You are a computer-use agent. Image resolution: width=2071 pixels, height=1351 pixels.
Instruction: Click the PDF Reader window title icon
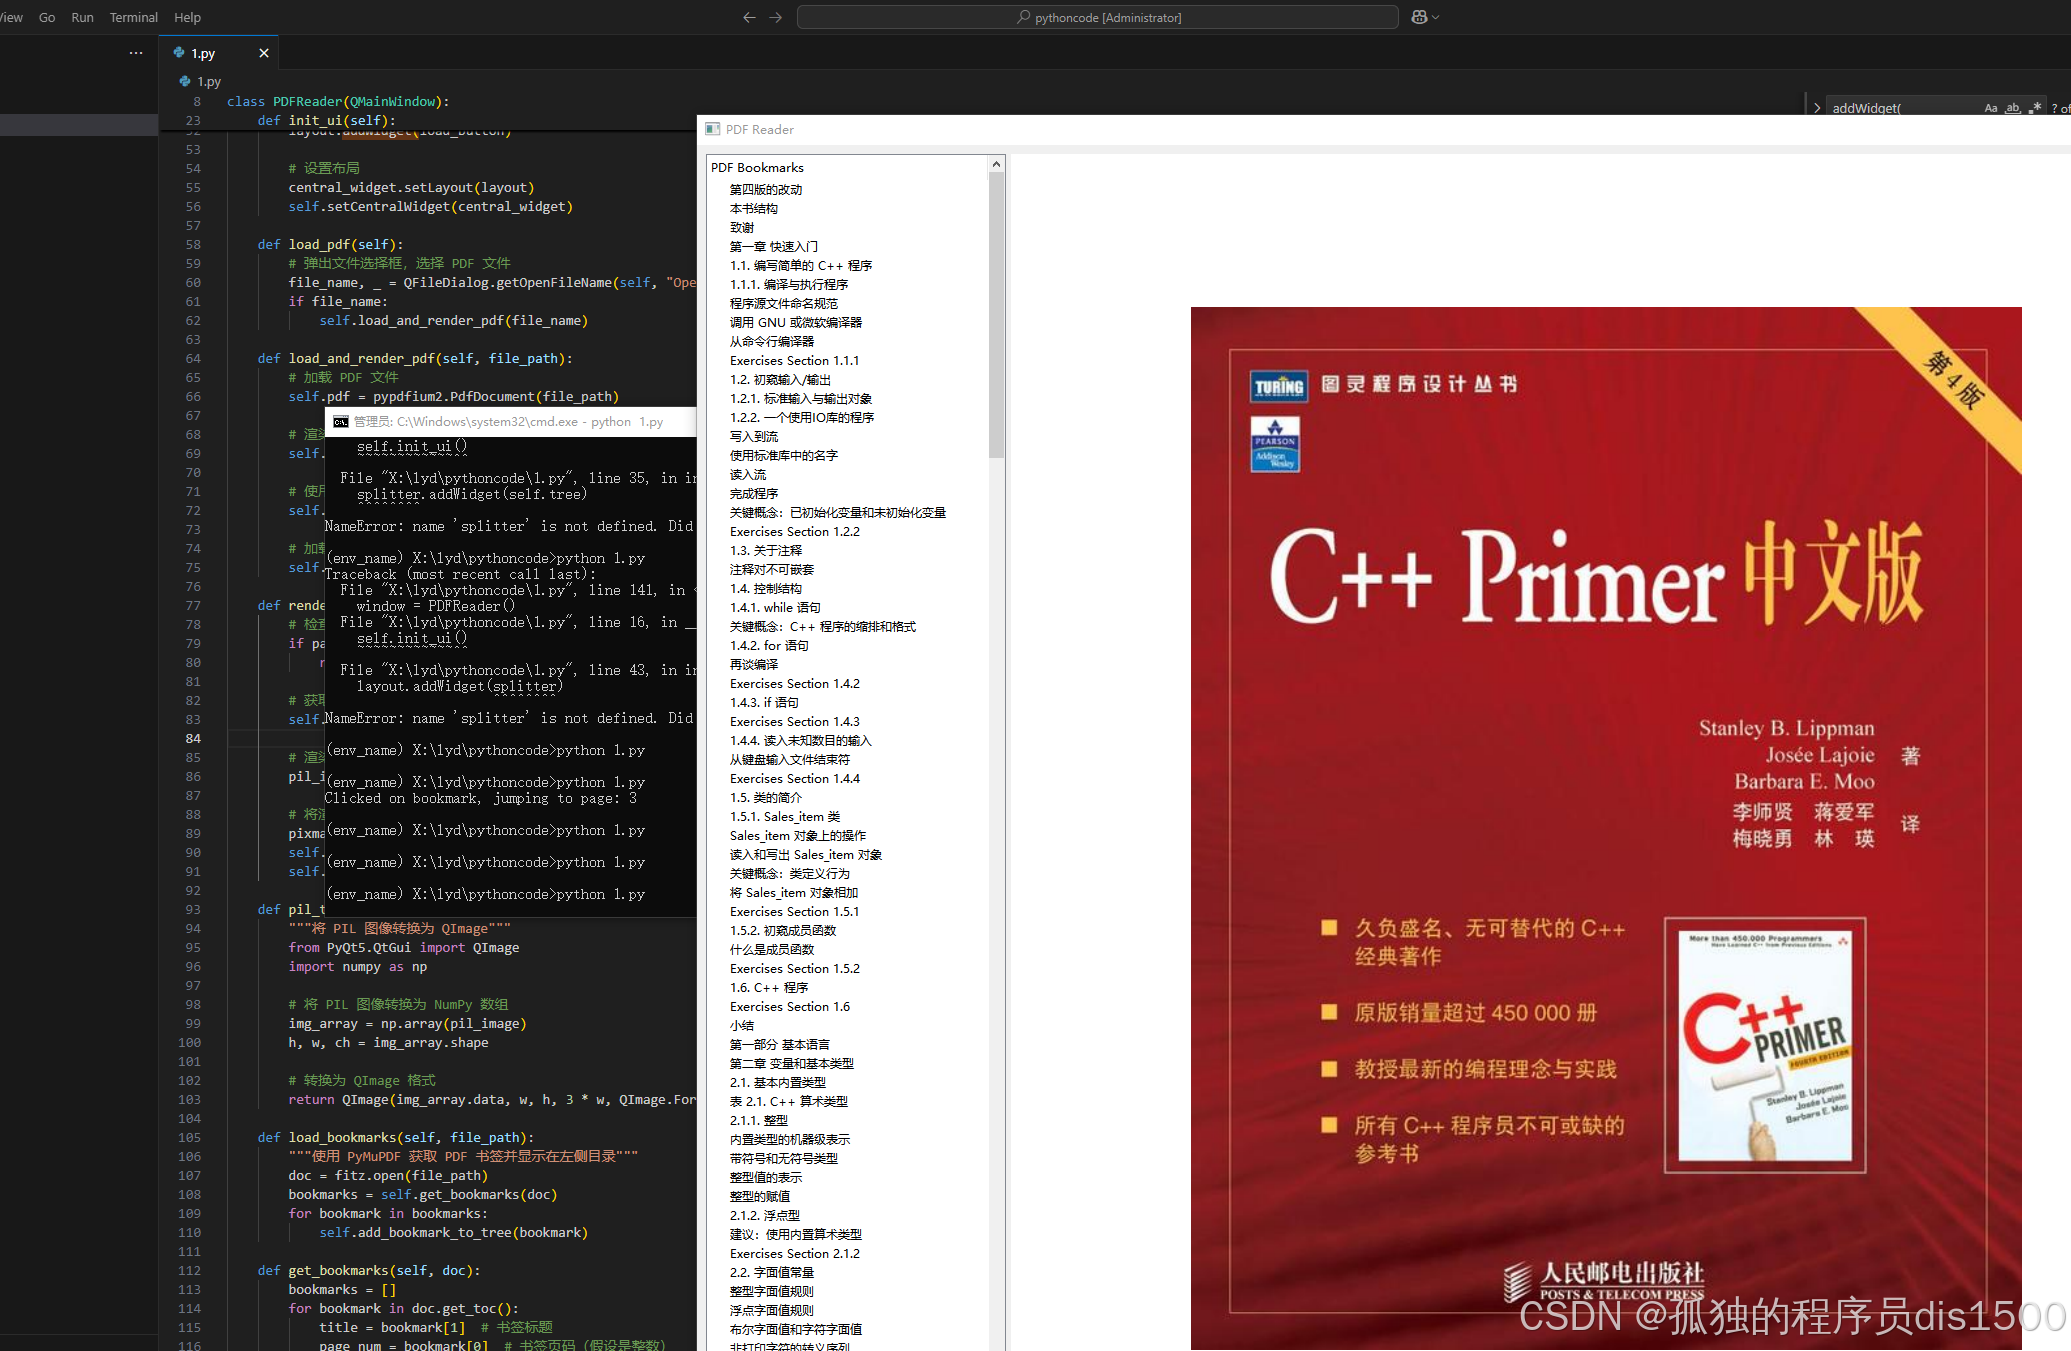click(x=713, y=129)
